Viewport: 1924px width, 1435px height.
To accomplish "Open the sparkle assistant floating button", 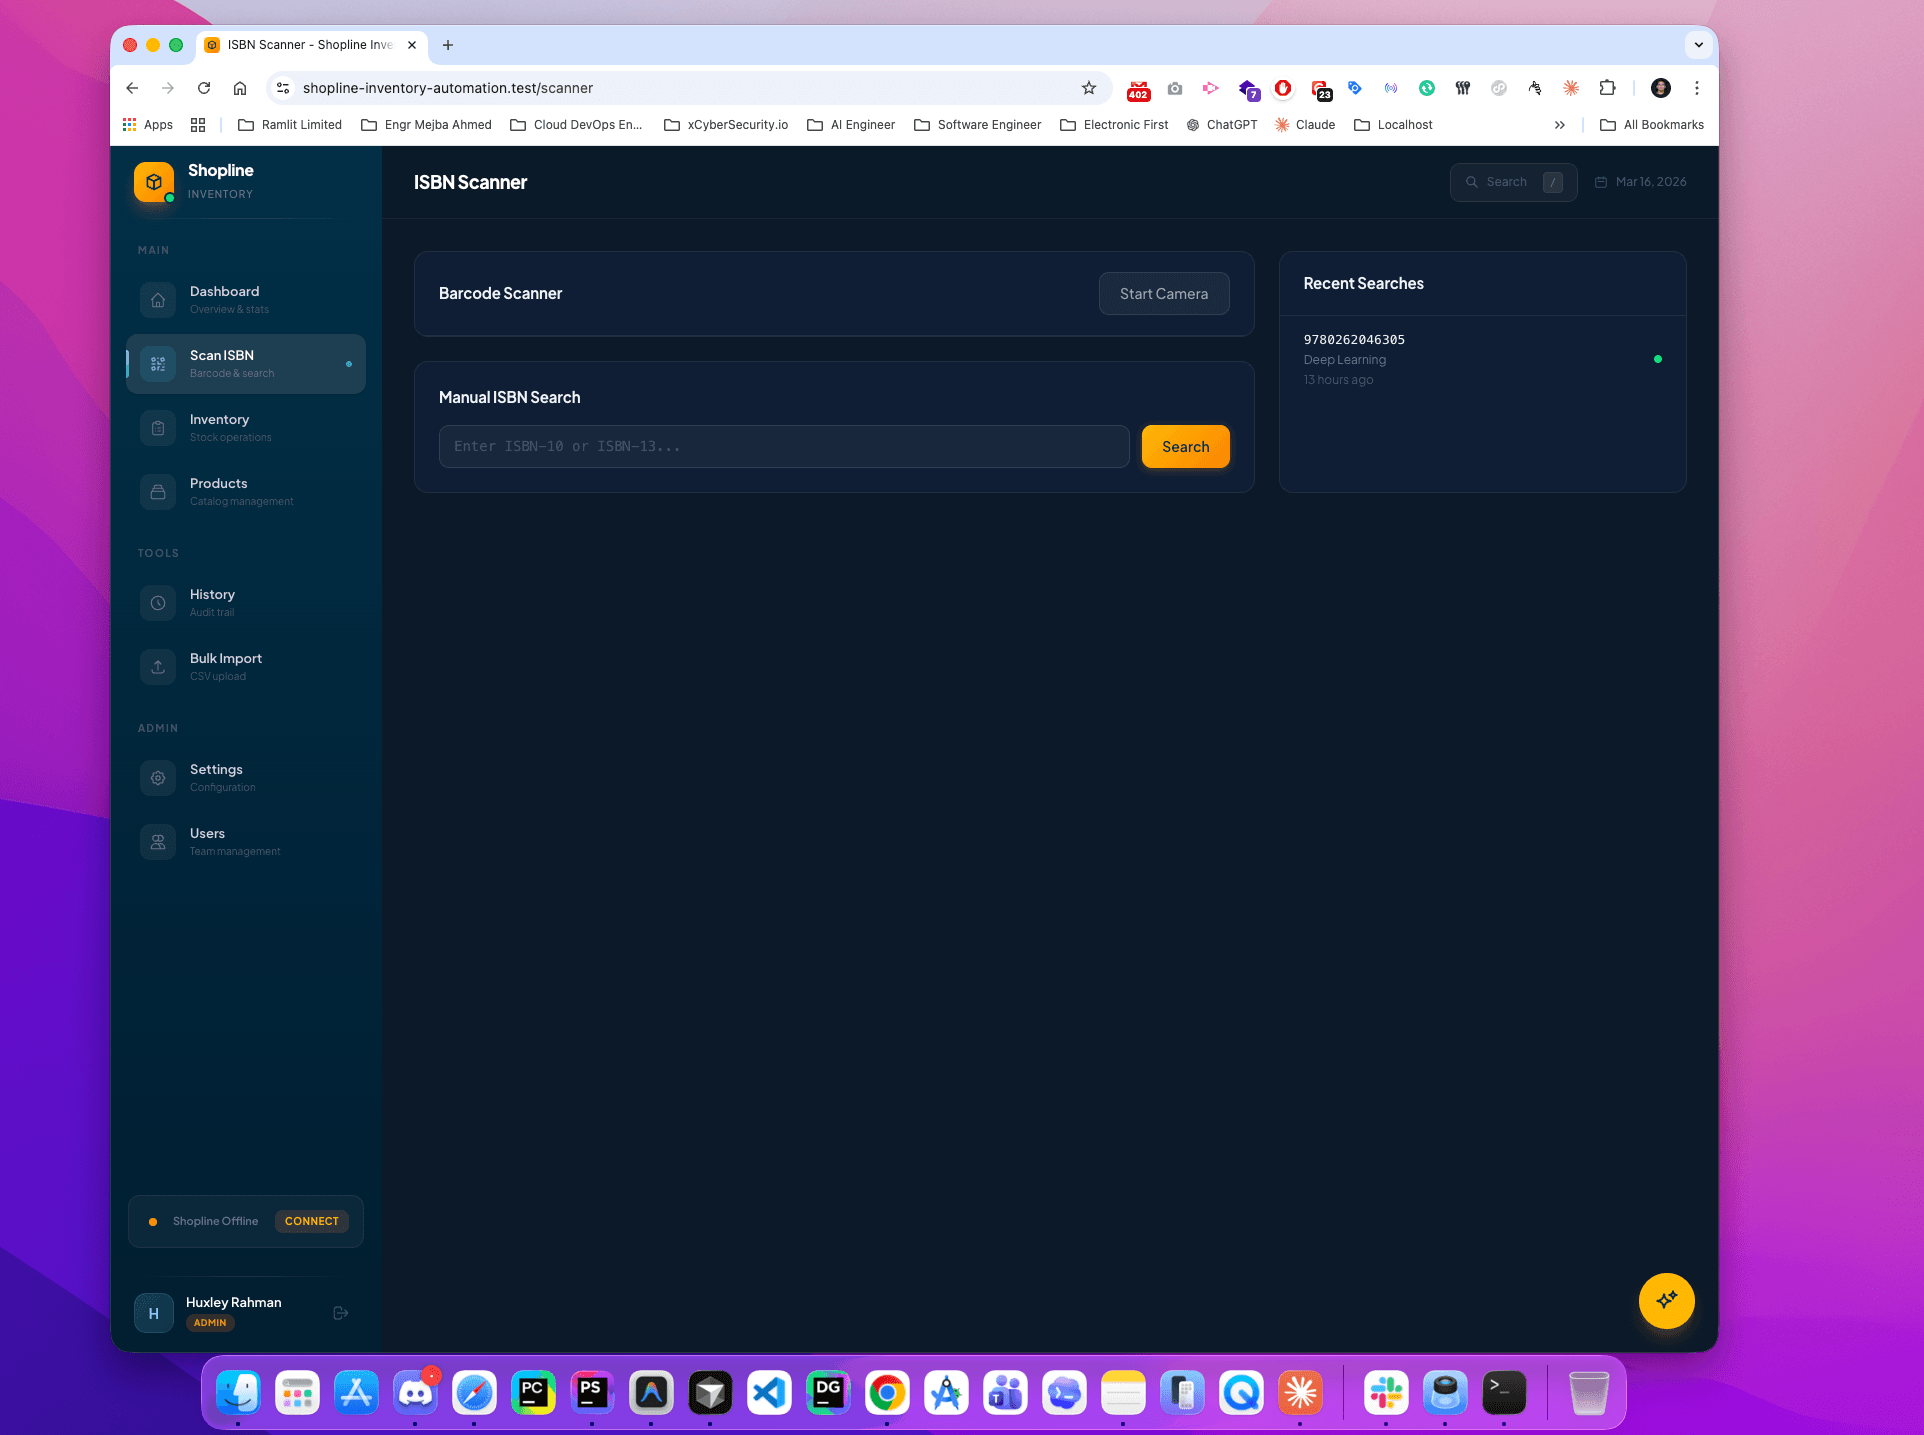I will pyautogui.click(x=1665, y=1301).
